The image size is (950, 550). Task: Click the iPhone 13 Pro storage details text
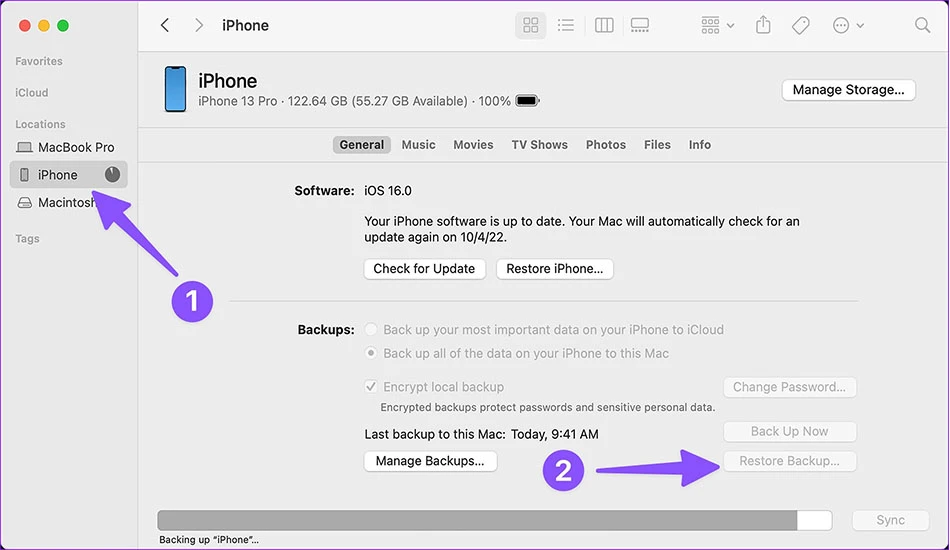[354, 101]
